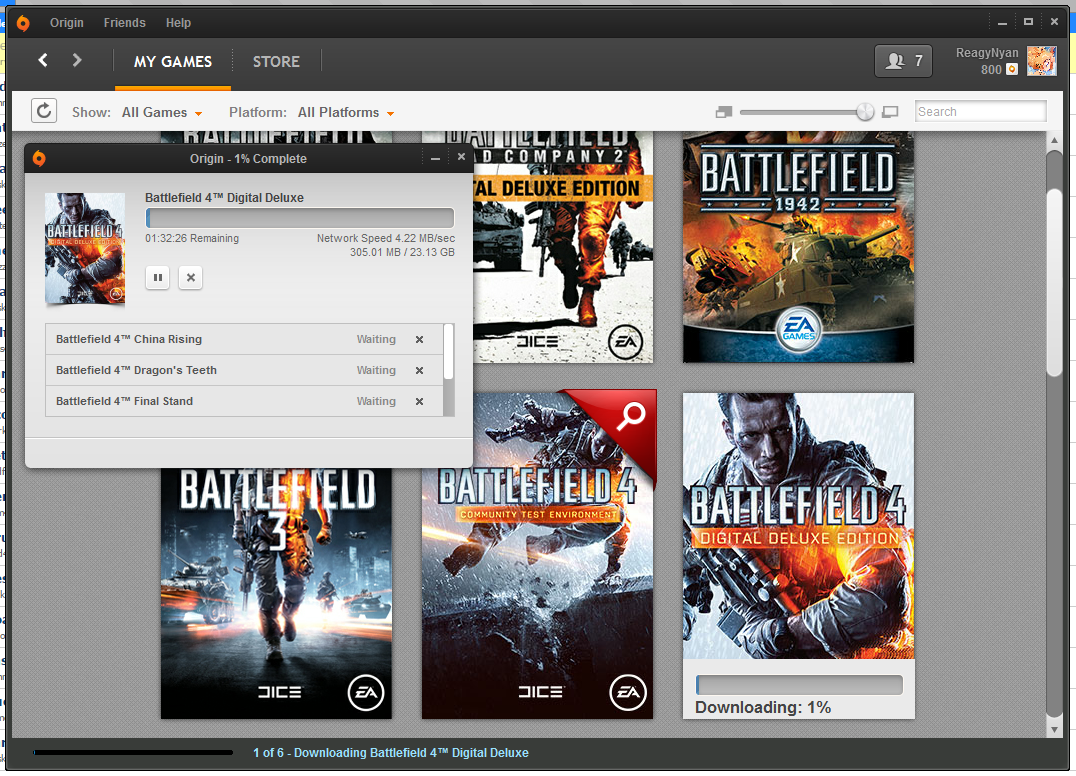Refresh the games library

pyautogui.click(x=44, y=111)
